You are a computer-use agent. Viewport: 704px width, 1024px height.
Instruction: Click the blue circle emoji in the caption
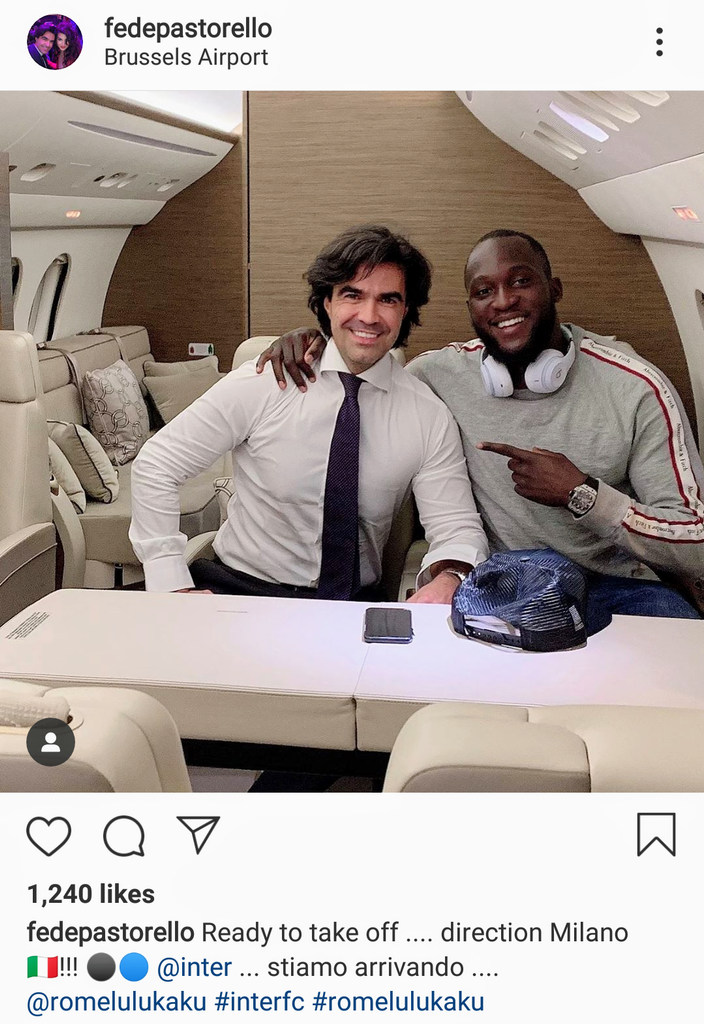(x=134, y=967)
